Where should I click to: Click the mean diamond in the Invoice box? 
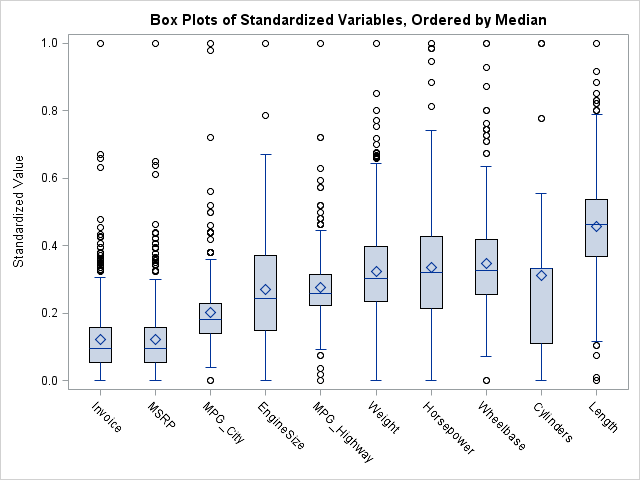(x=100, y=340)
